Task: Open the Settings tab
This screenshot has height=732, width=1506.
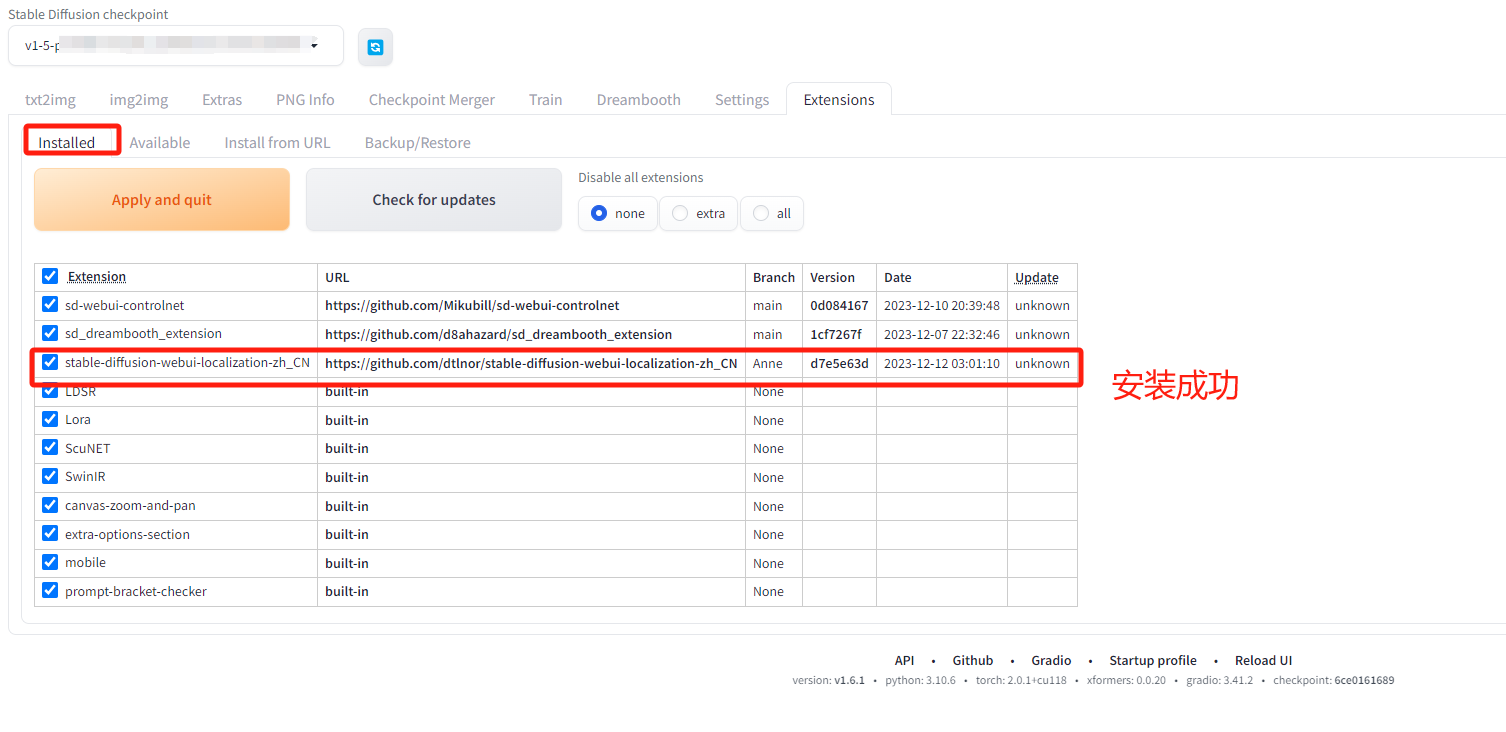Action: coord(742,100)
